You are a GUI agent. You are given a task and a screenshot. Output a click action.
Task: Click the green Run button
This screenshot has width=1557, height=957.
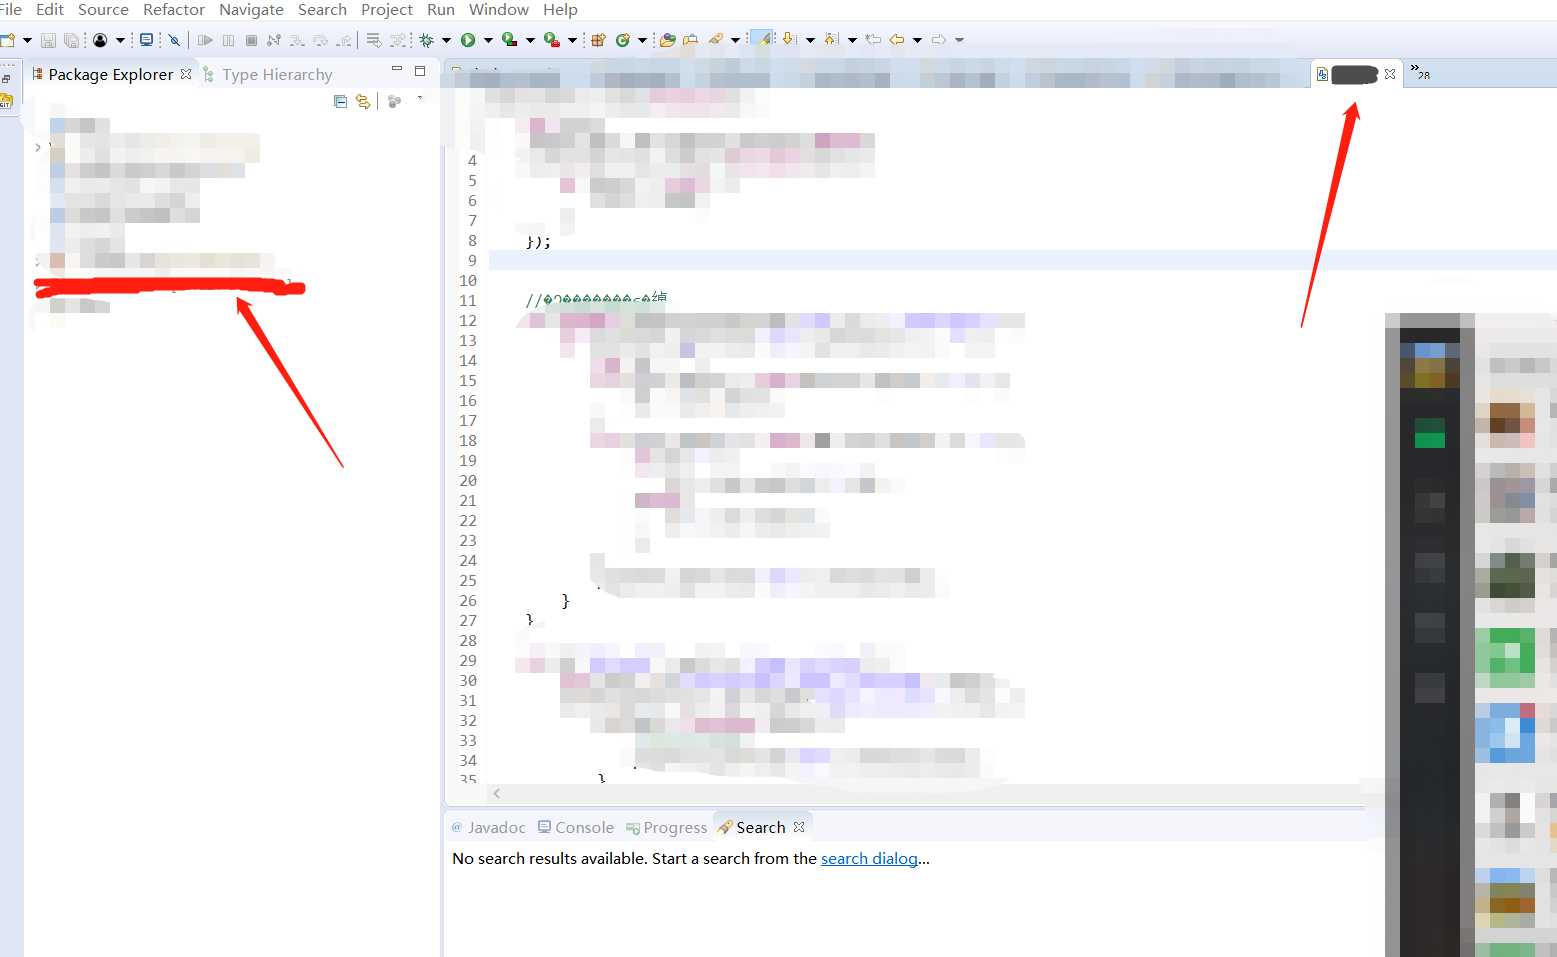tap(467, 40)
